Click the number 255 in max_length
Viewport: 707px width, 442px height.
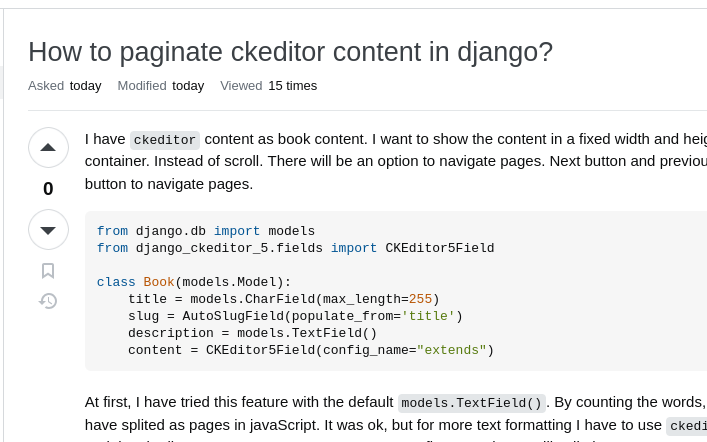click(420, 299)
